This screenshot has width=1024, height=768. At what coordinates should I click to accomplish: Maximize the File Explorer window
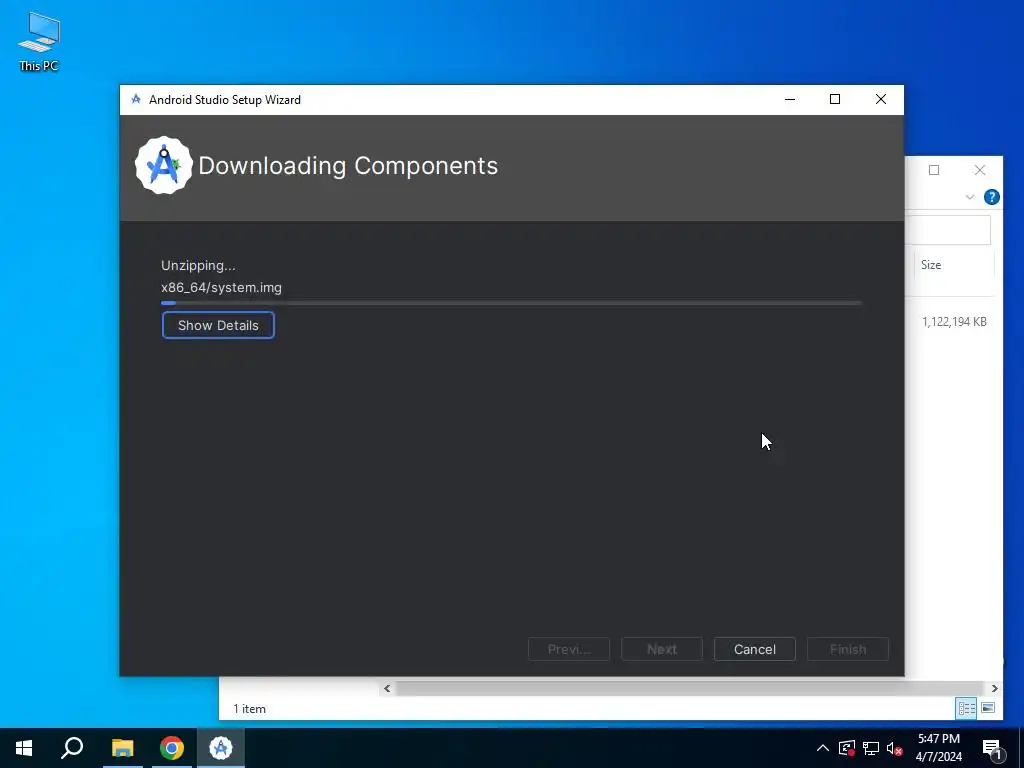click(934, 170)
